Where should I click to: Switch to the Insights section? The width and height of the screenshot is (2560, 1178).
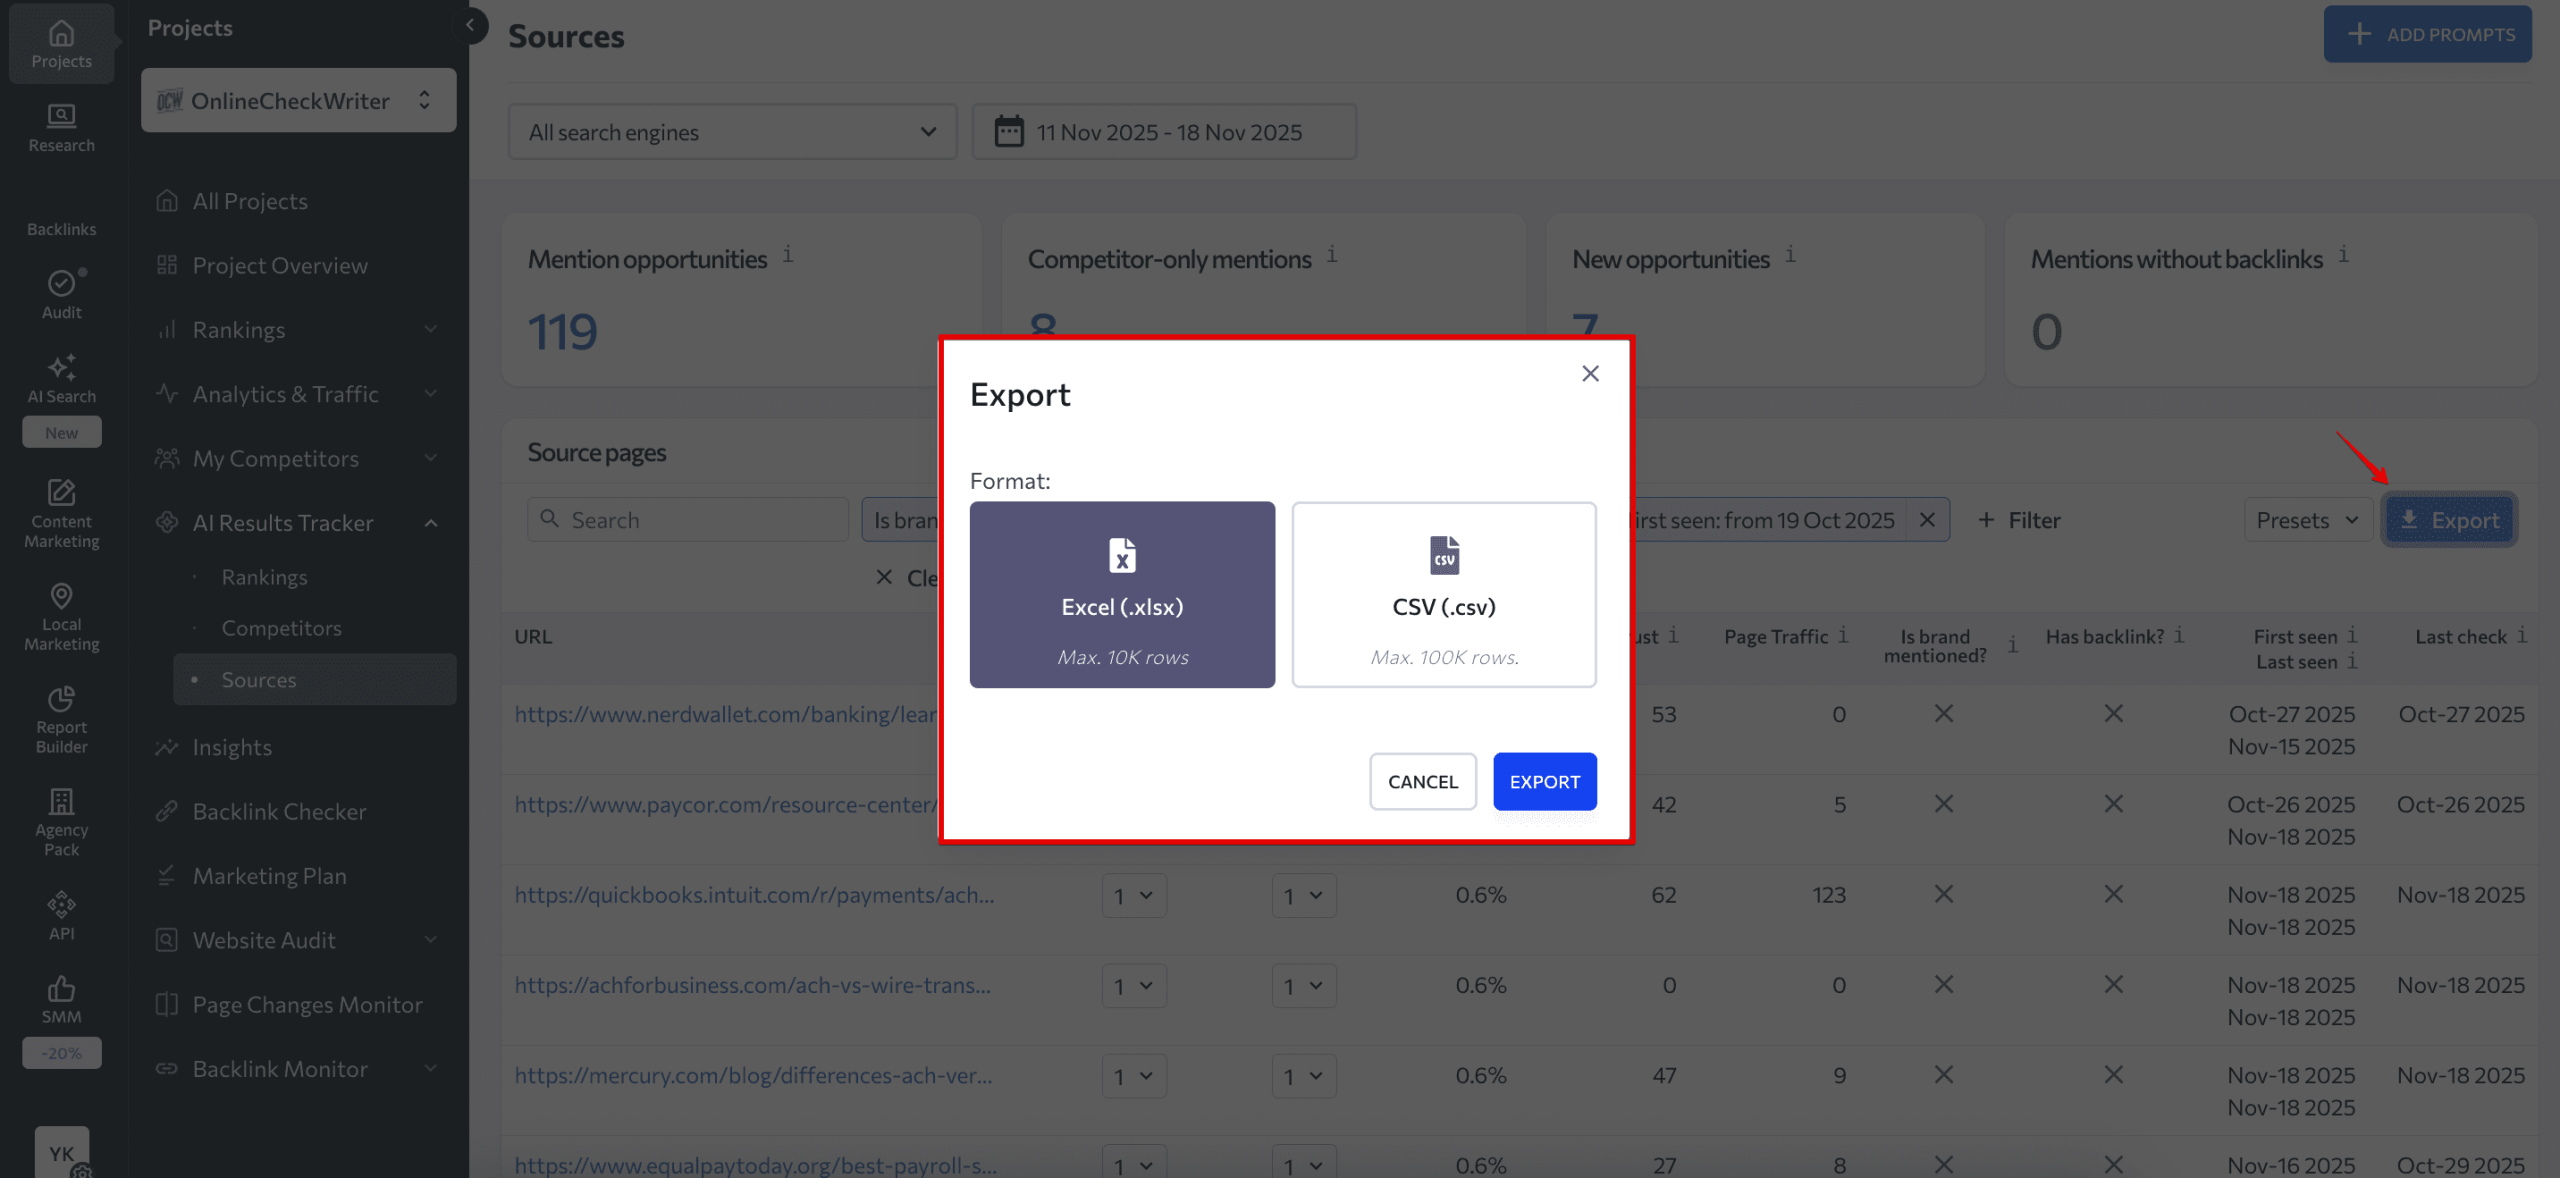pyautogui.click(x=232, y=746)
